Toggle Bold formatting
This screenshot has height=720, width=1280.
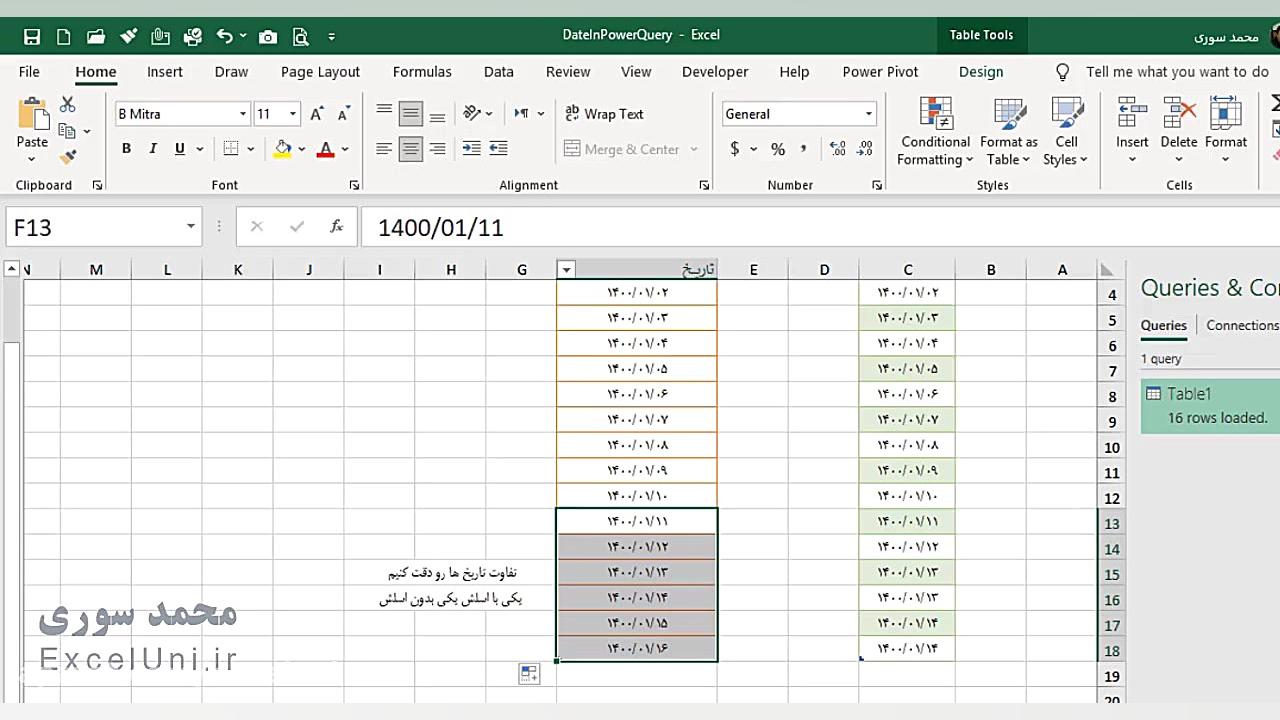click(126, 149)
